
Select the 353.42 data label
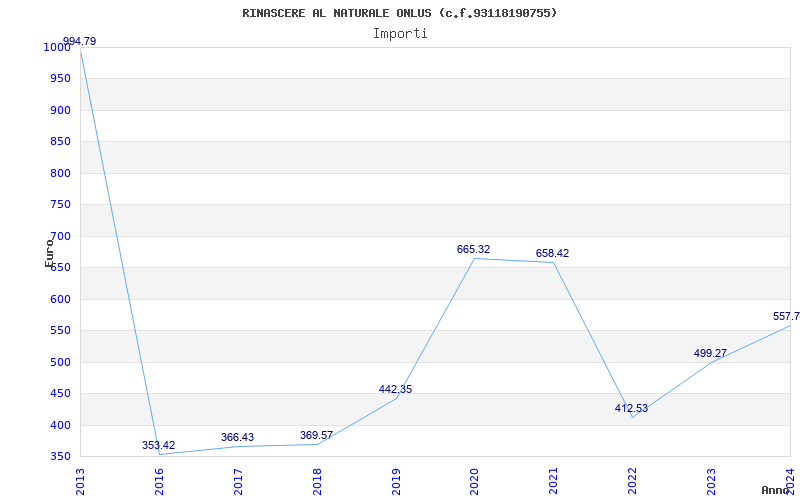pyautogui.click(x=158, y=445)
